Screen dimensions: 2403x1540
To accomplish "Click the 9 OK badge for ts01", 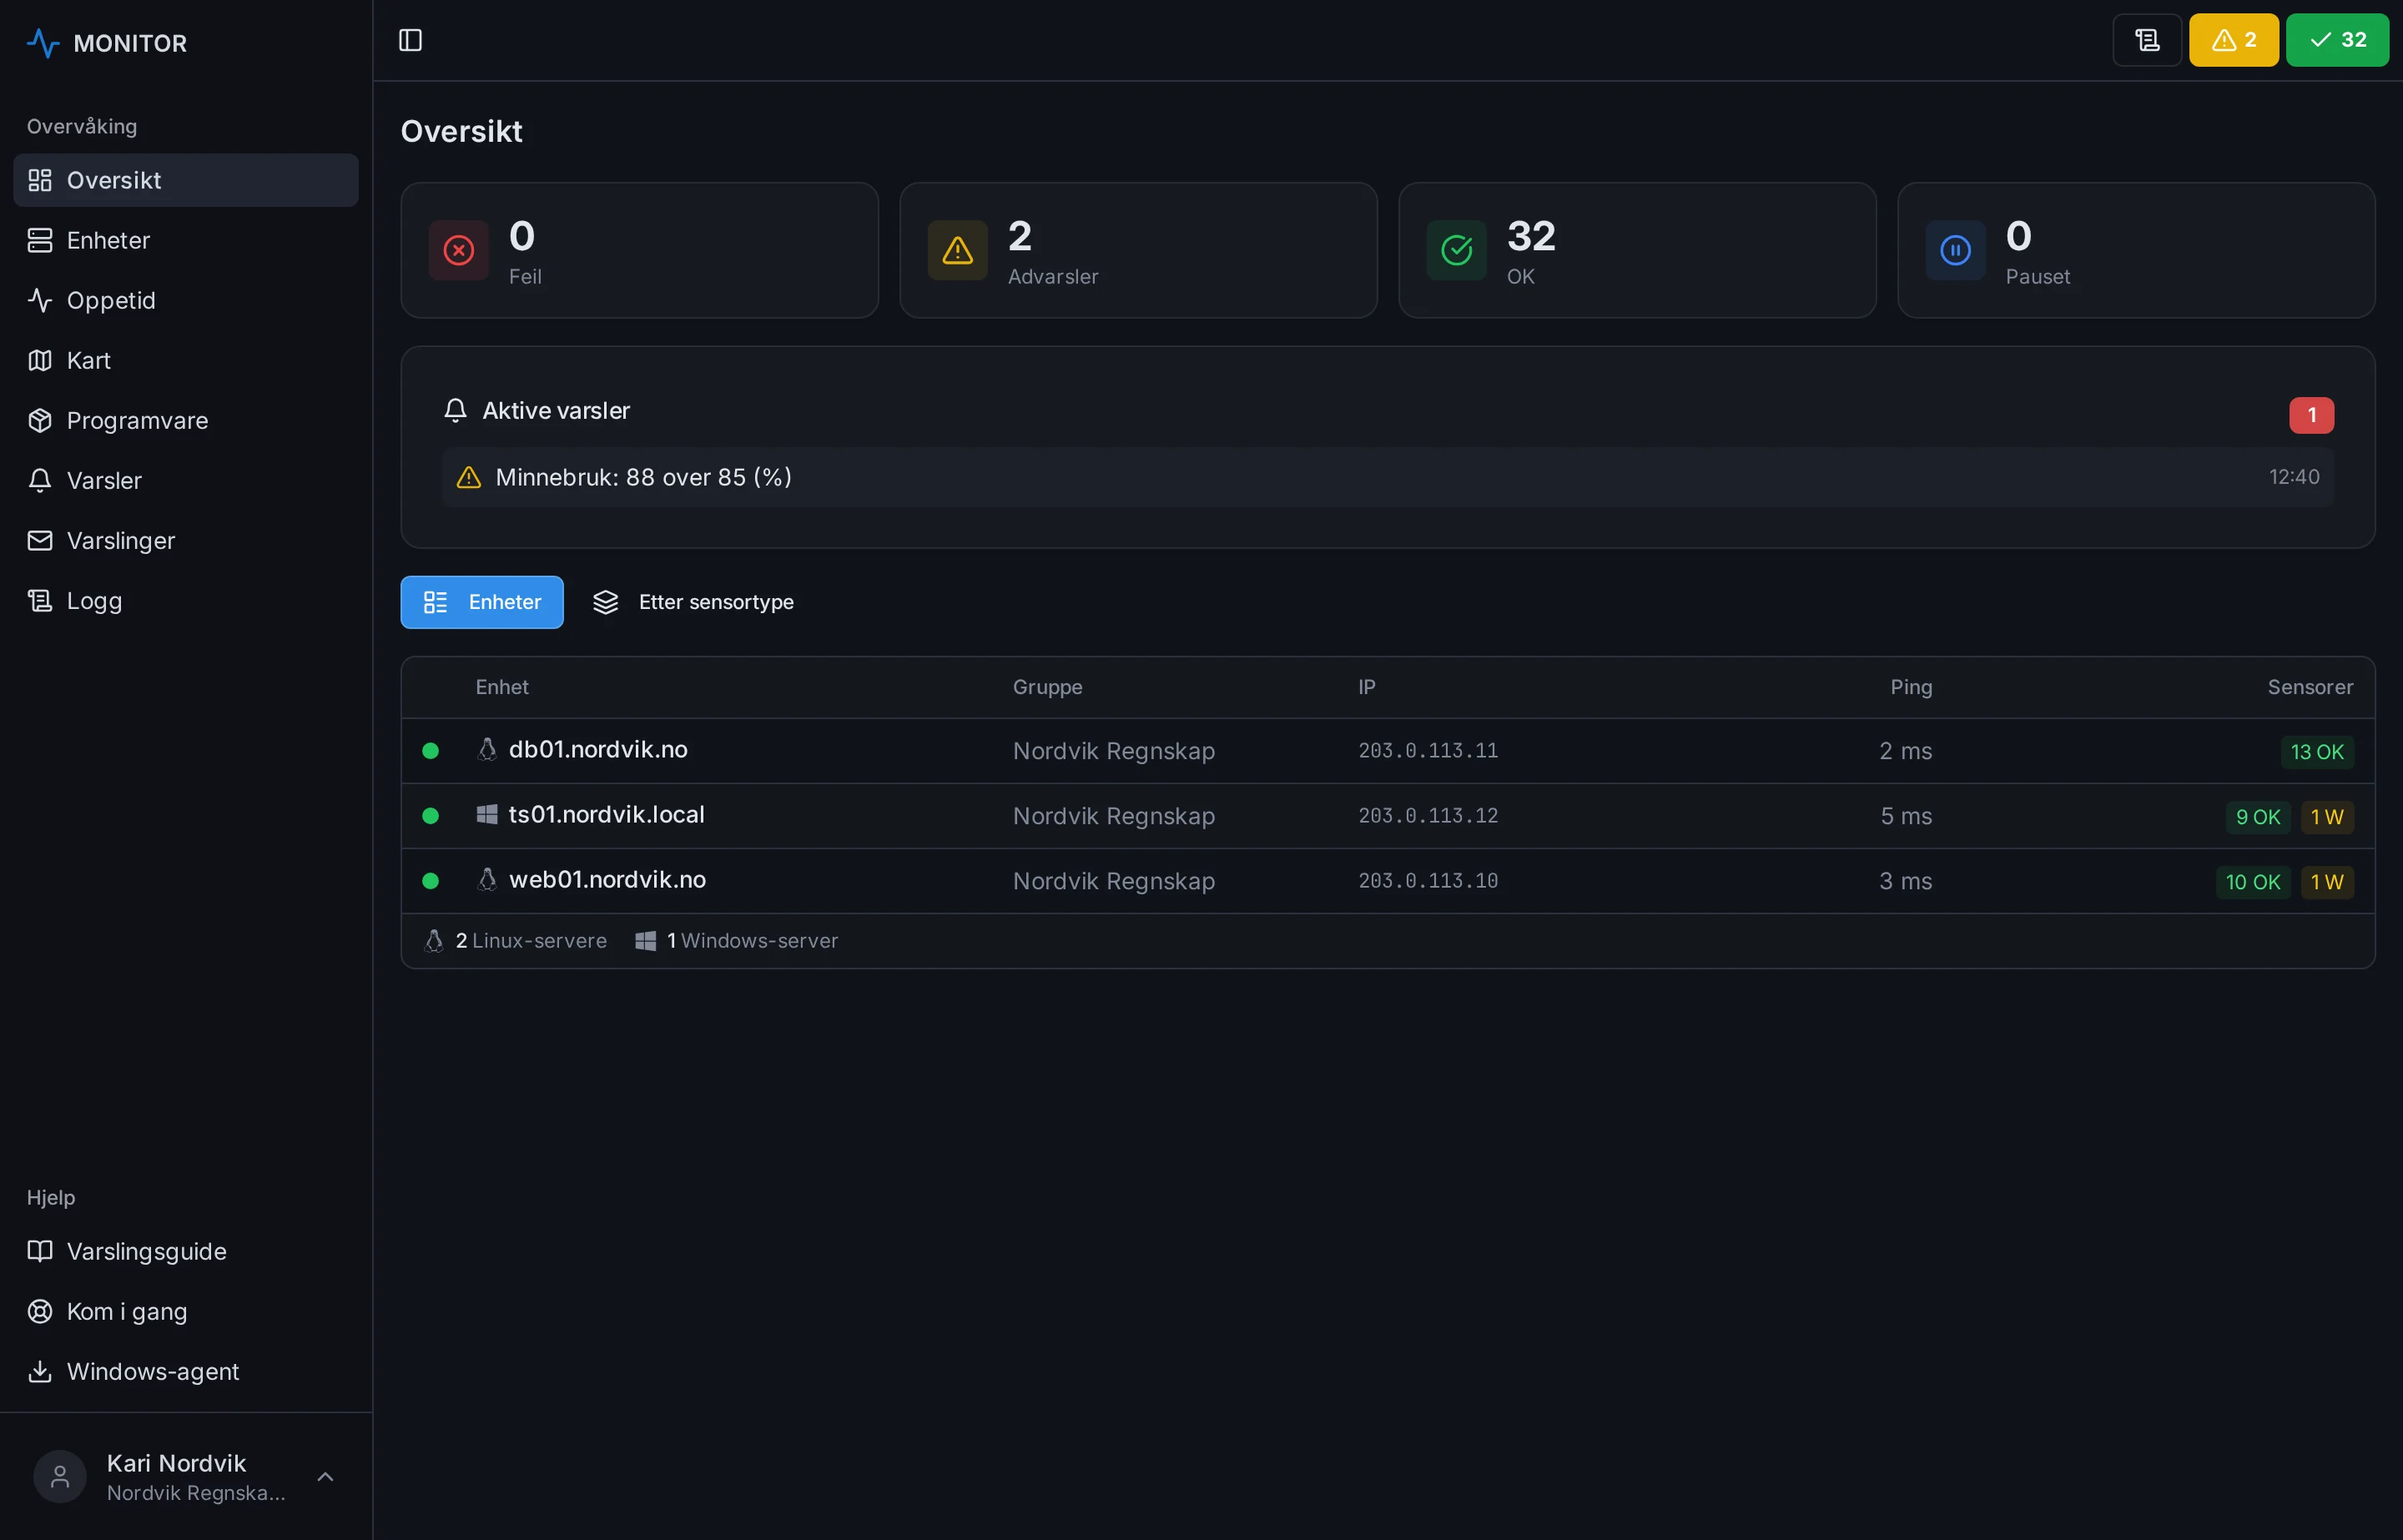I will pos(2257,817).
